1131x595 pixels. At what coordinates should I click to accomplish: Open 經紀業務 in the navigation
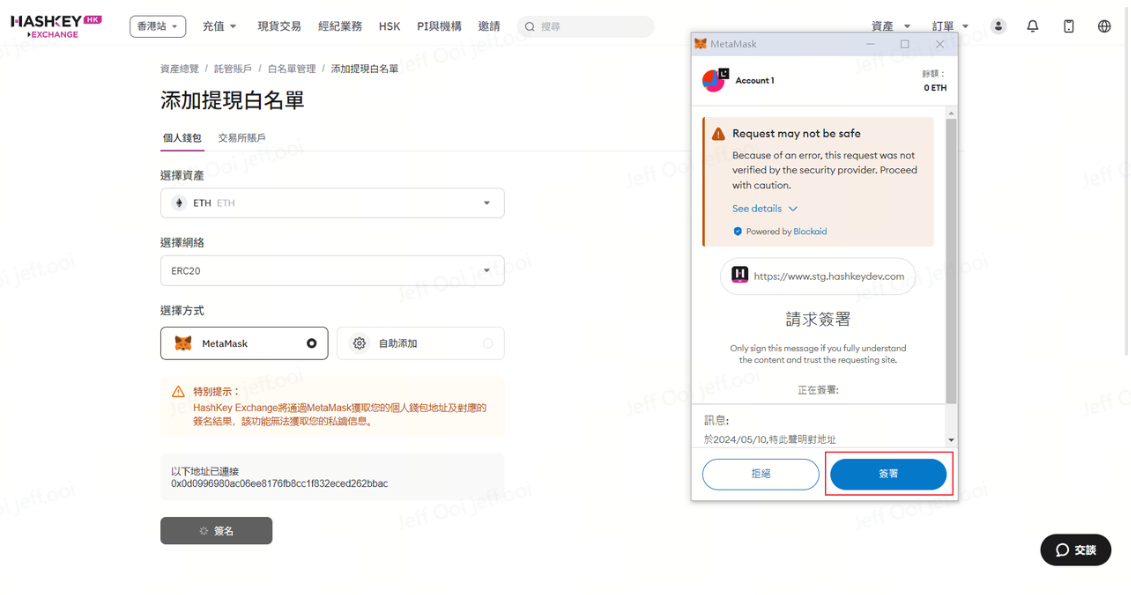pos(340,27)
